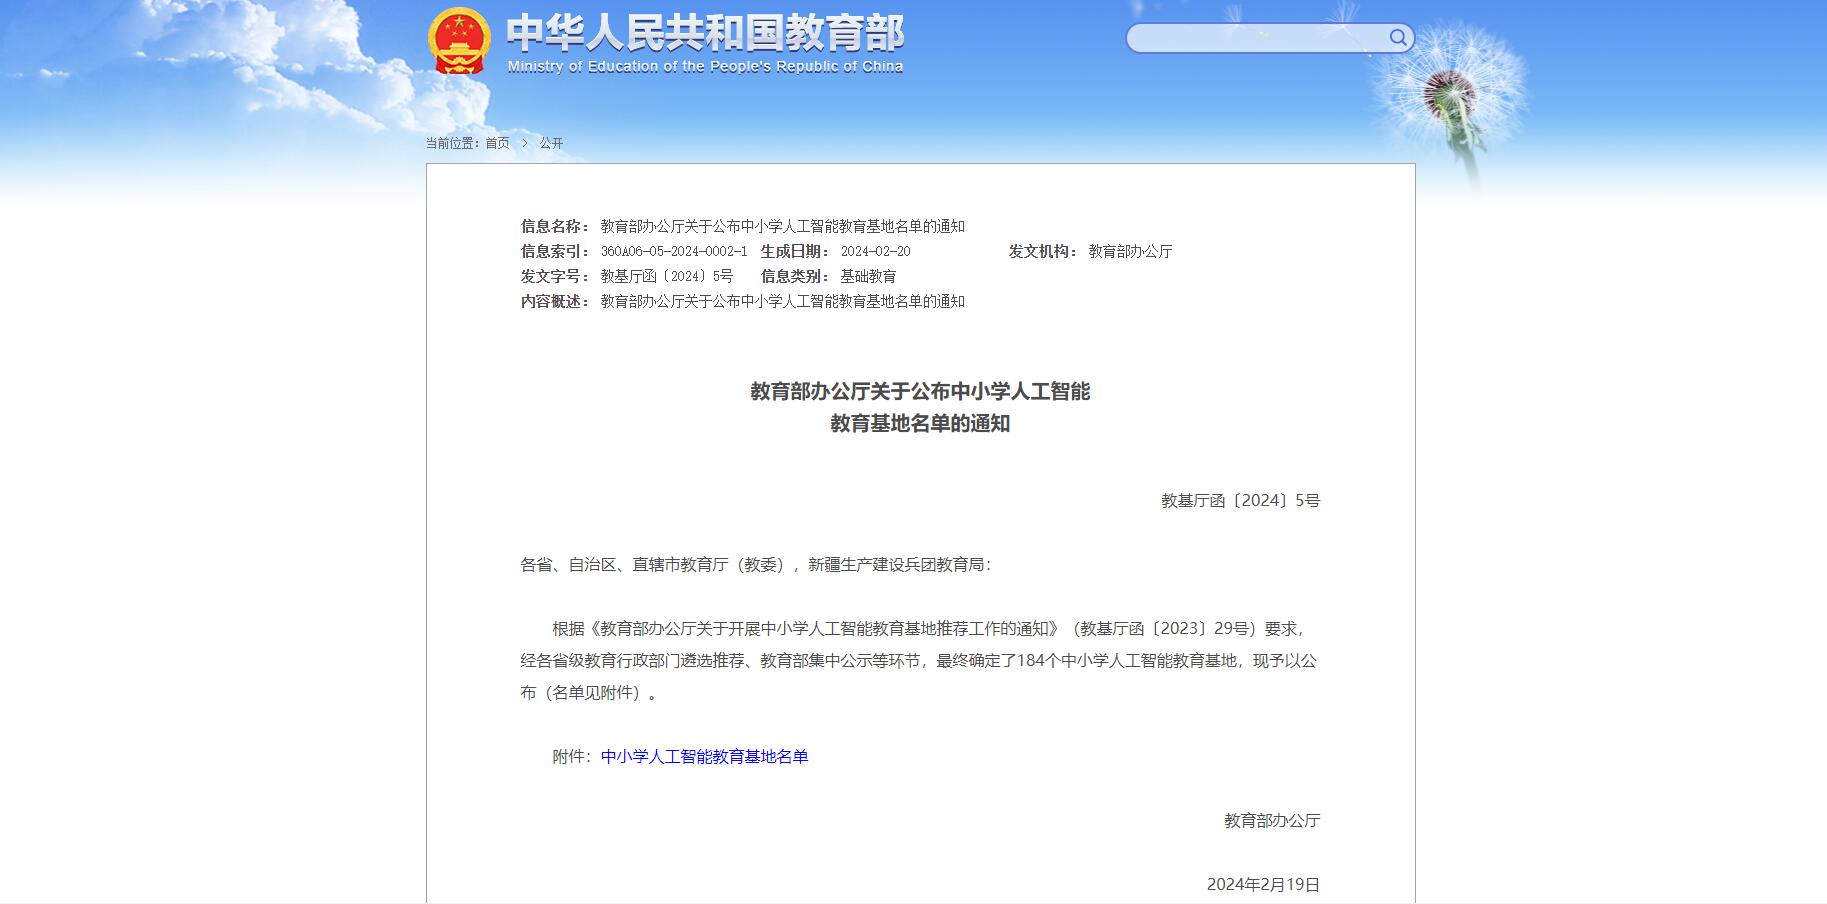Click the 信息类别 value 基础教育
1827x904 pixels.
pos(868,277)
